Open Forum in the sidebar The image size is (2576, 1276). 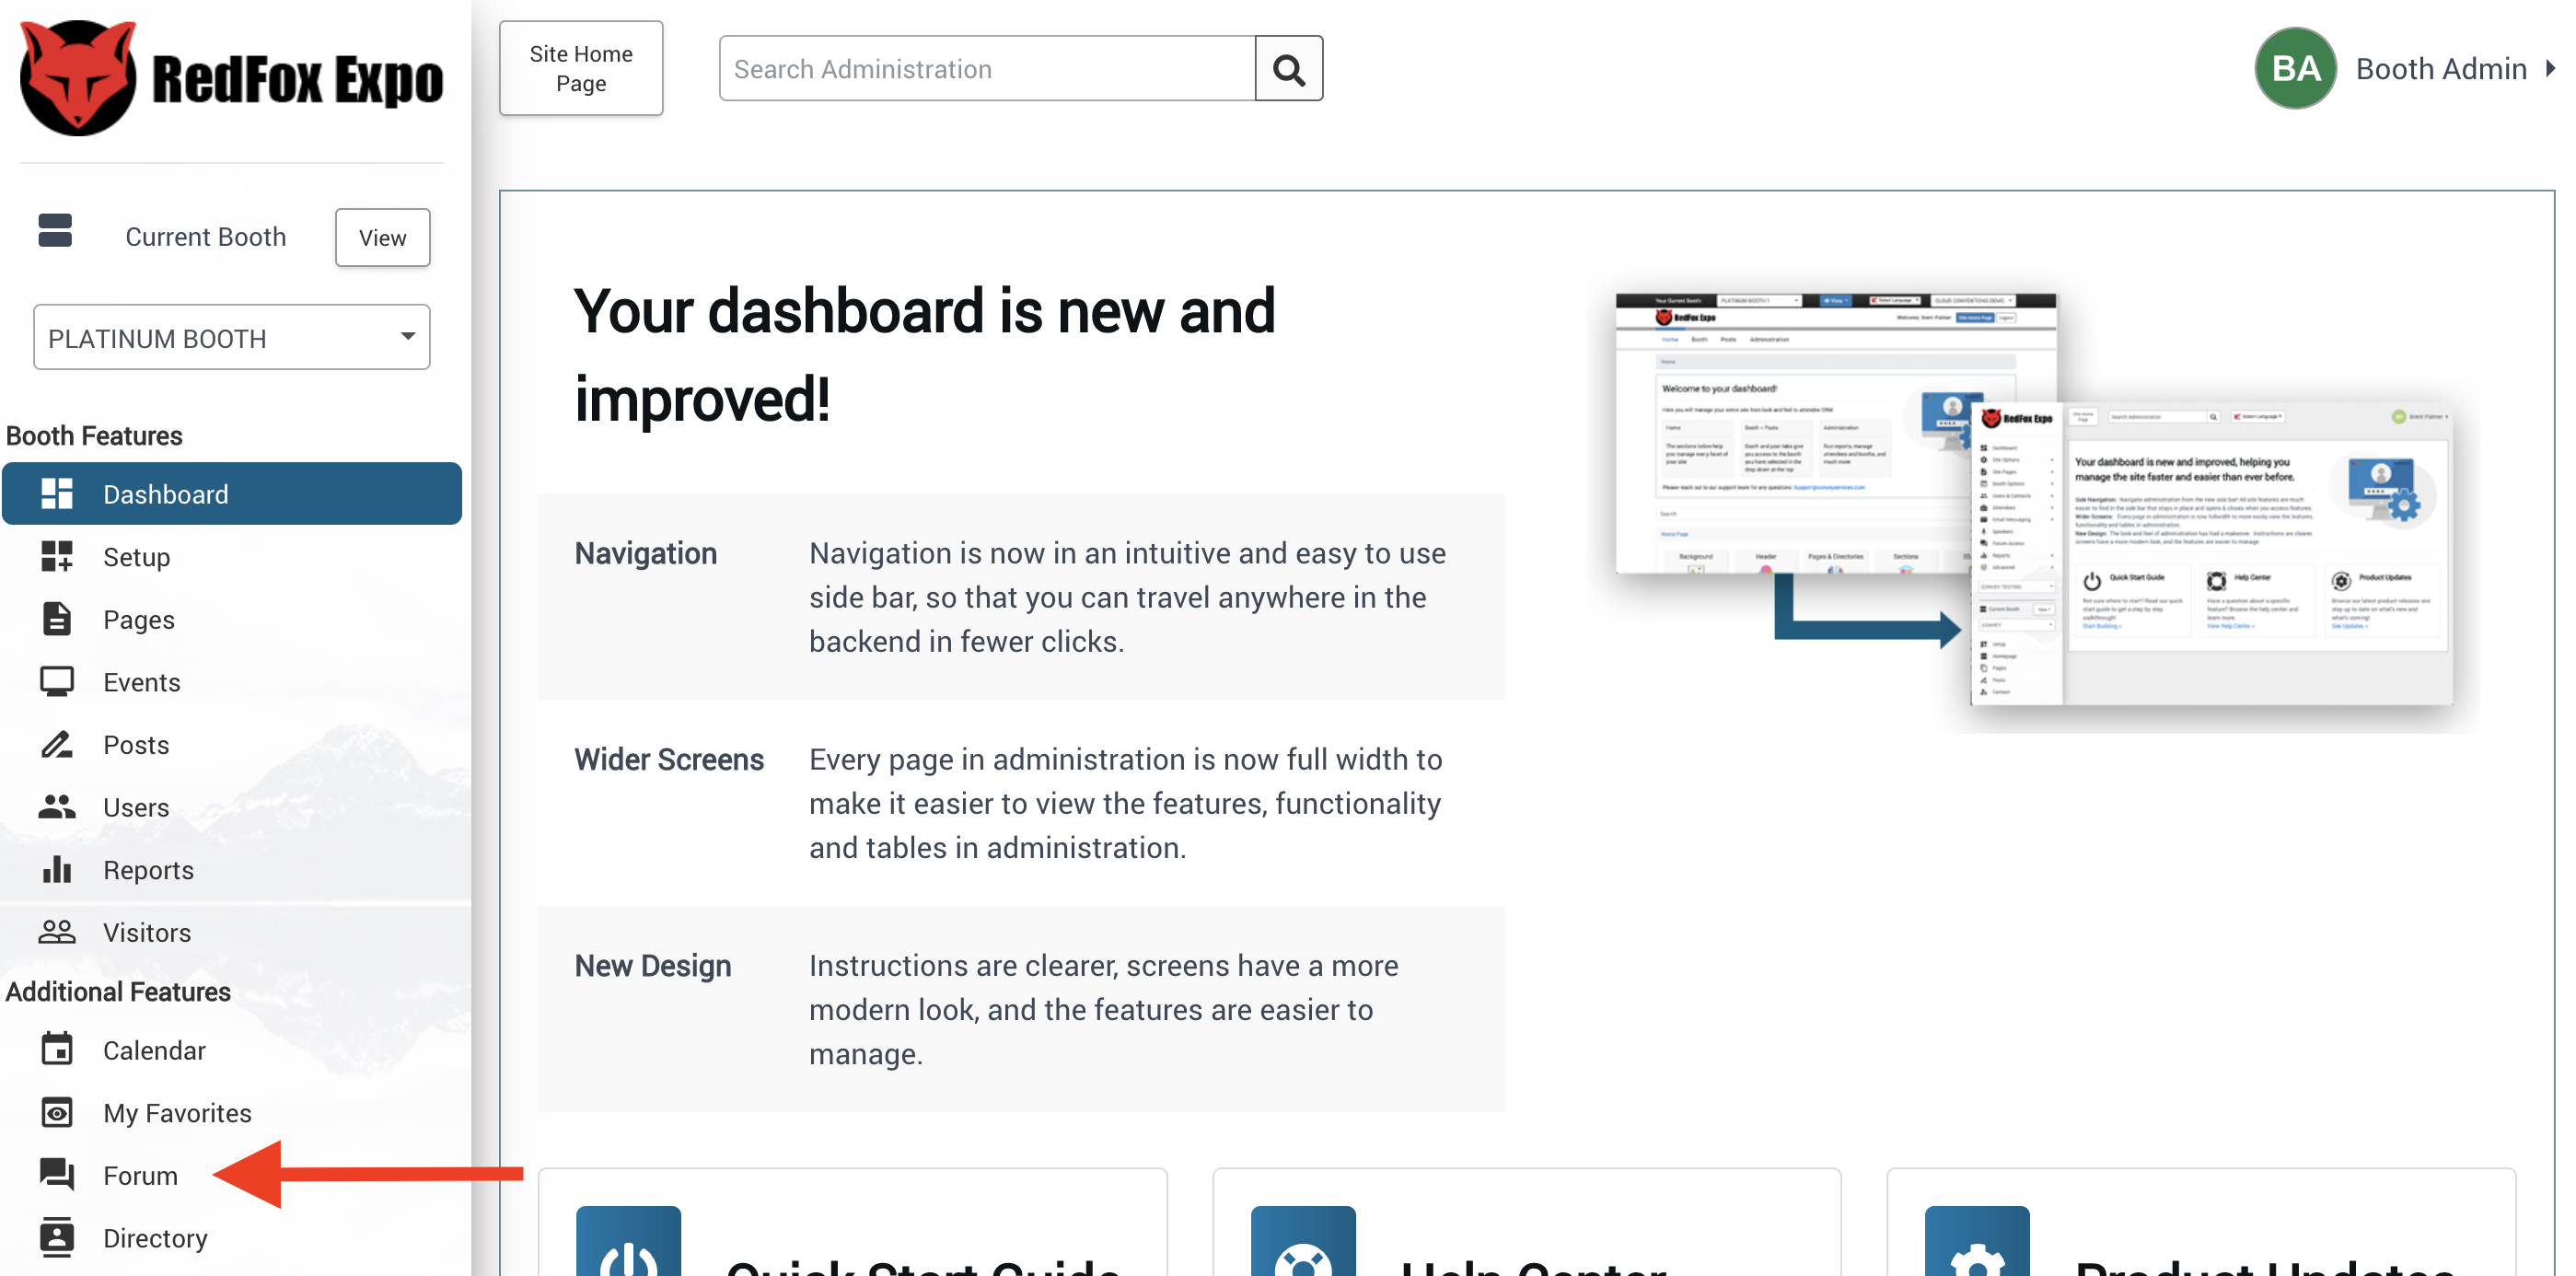pyautogui.click(x=232, y=1174)
